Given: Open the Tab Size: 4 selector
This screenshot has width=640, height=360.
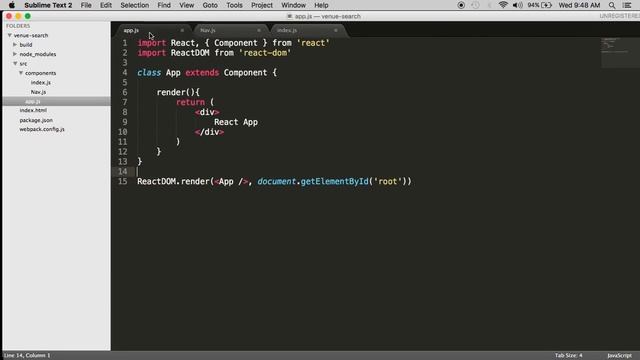Looking at the screenshot, I should pyautogui.click(x=569, y=355).
